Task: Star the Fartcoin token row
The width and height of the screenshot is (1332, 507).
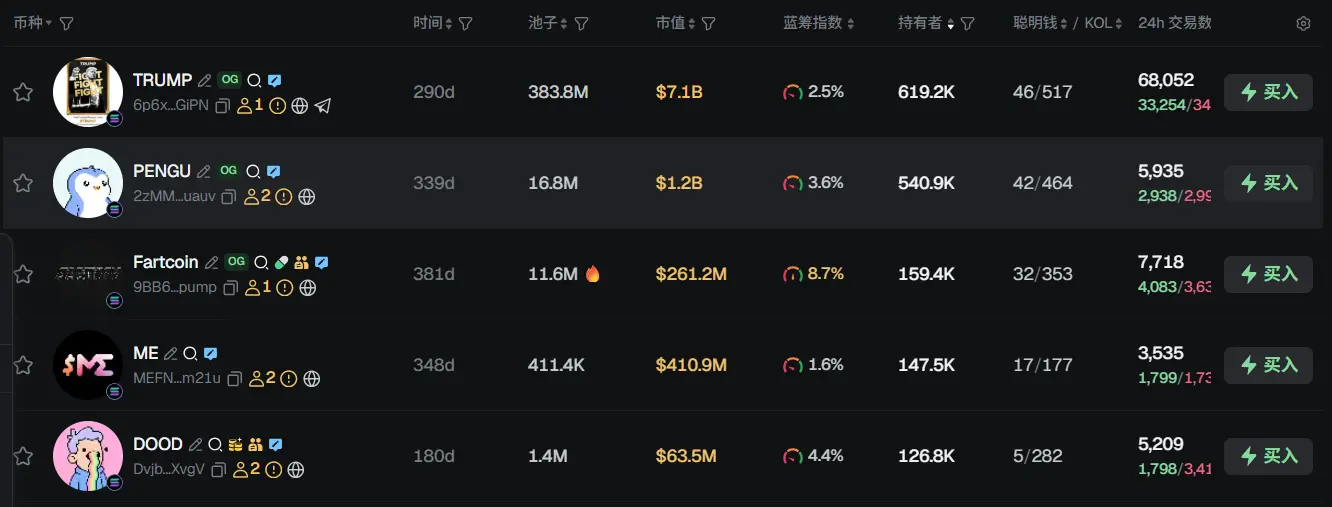Action: point(23,274)
